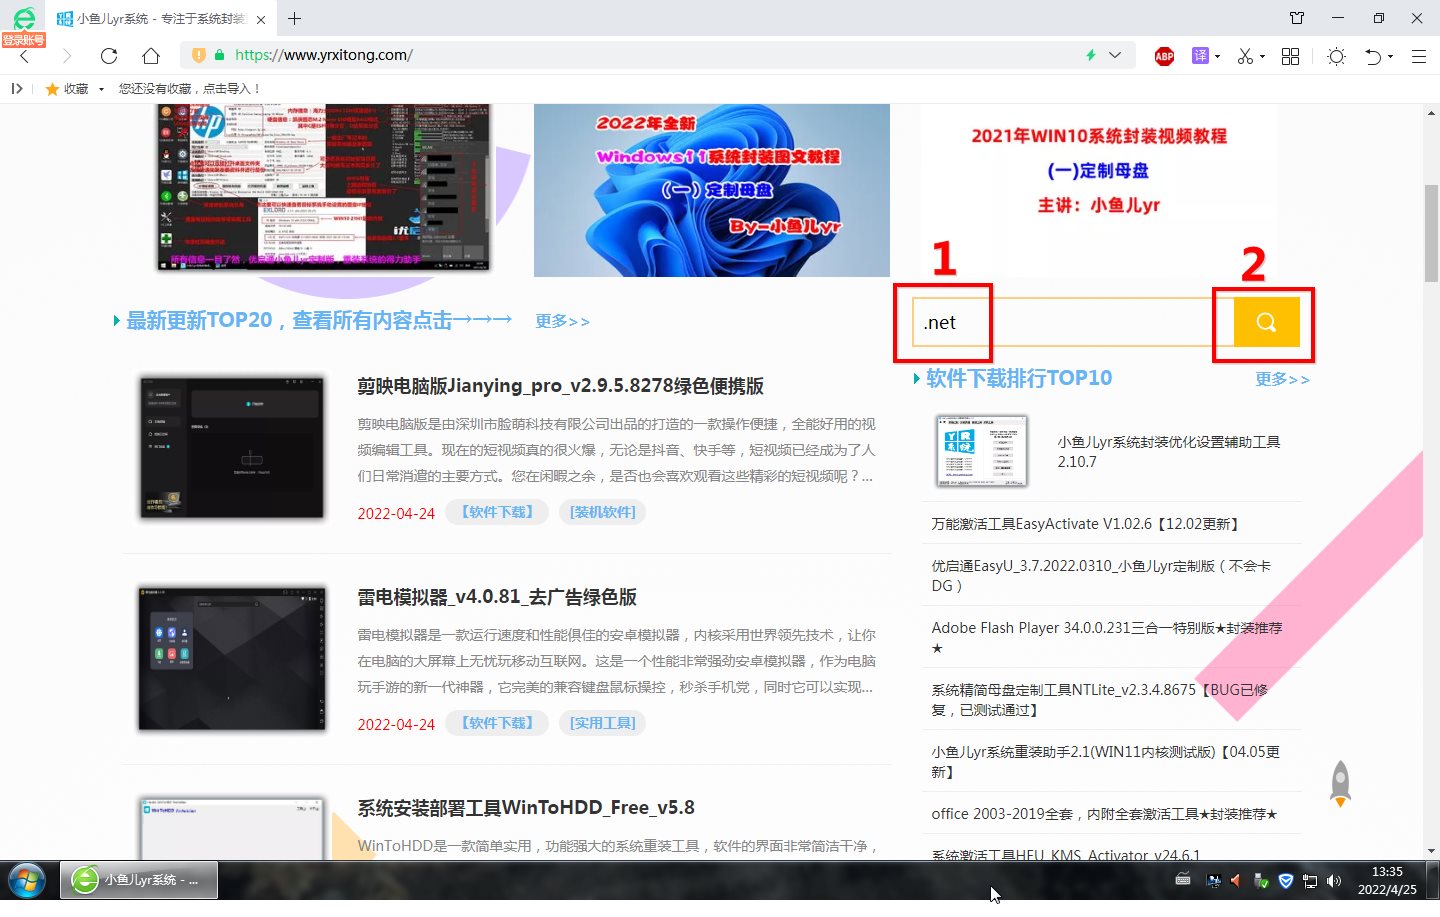The image size is (1440, 917).
Task: Click 软件下载 tag under 剪映电脑版 article
Action: click(497, 512)
